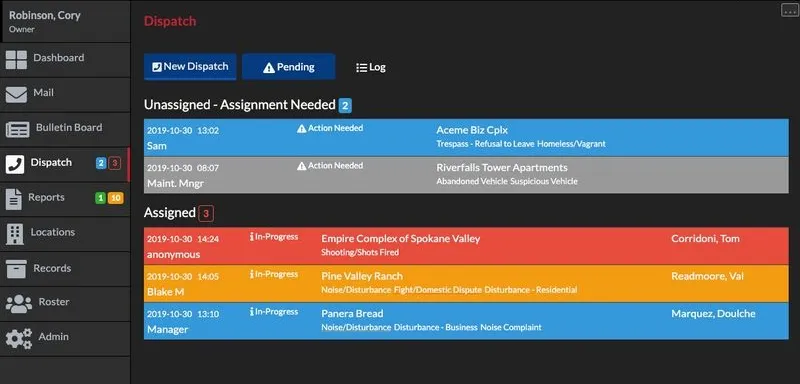This screenshot has width=800, height=384.
Task: Click In-Progress status for Manager caller
Action: (x=274, y=312)
